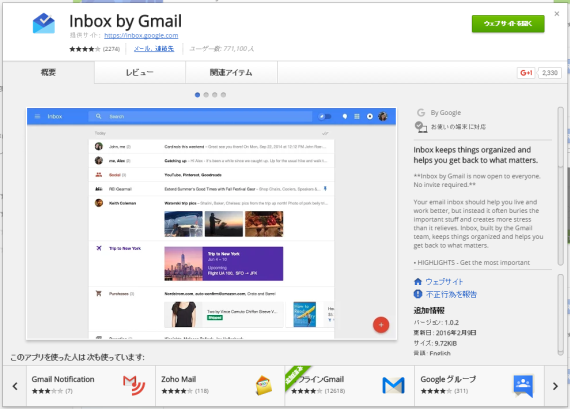Click the バージョン: 1.0.2 version text
570x409 pixels.
pos(436,322)
